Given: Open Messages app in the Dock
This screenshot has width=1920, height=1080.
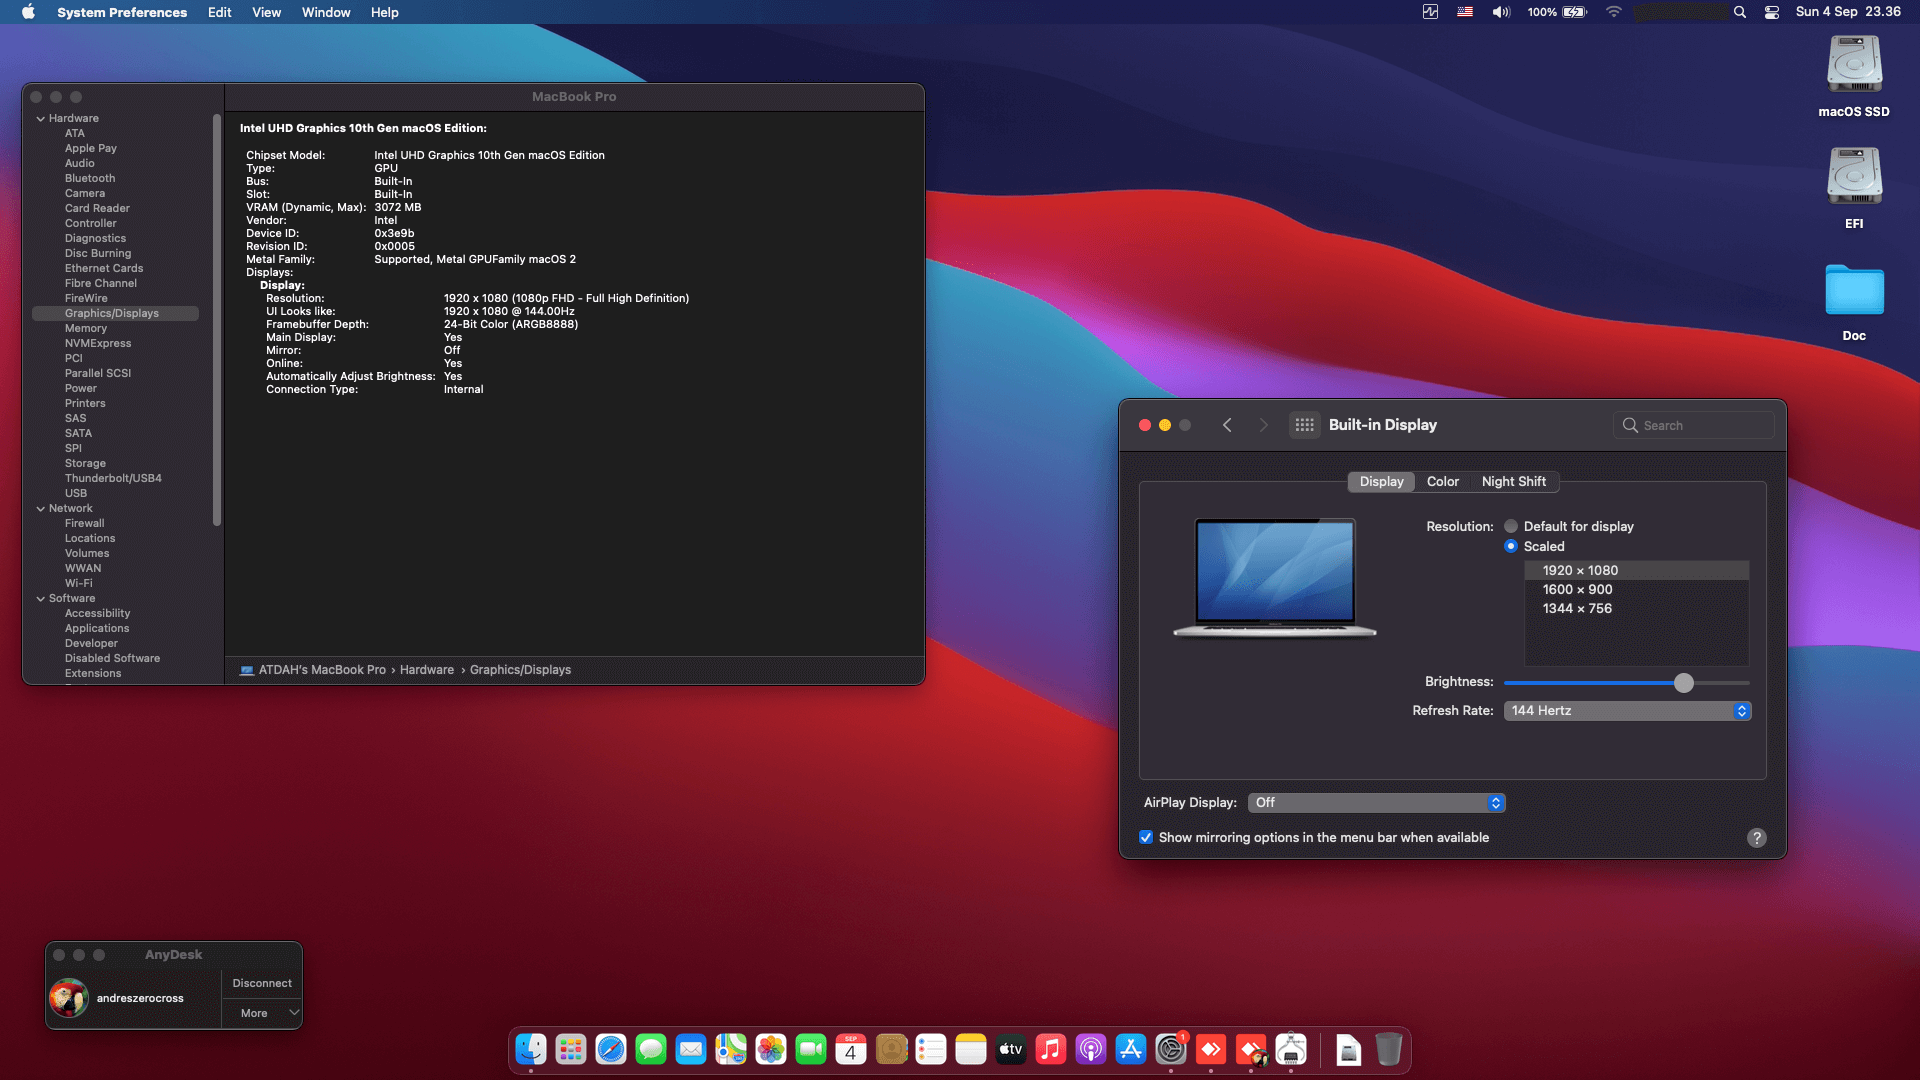Looking at the screenshot, I should [651, 1049].
